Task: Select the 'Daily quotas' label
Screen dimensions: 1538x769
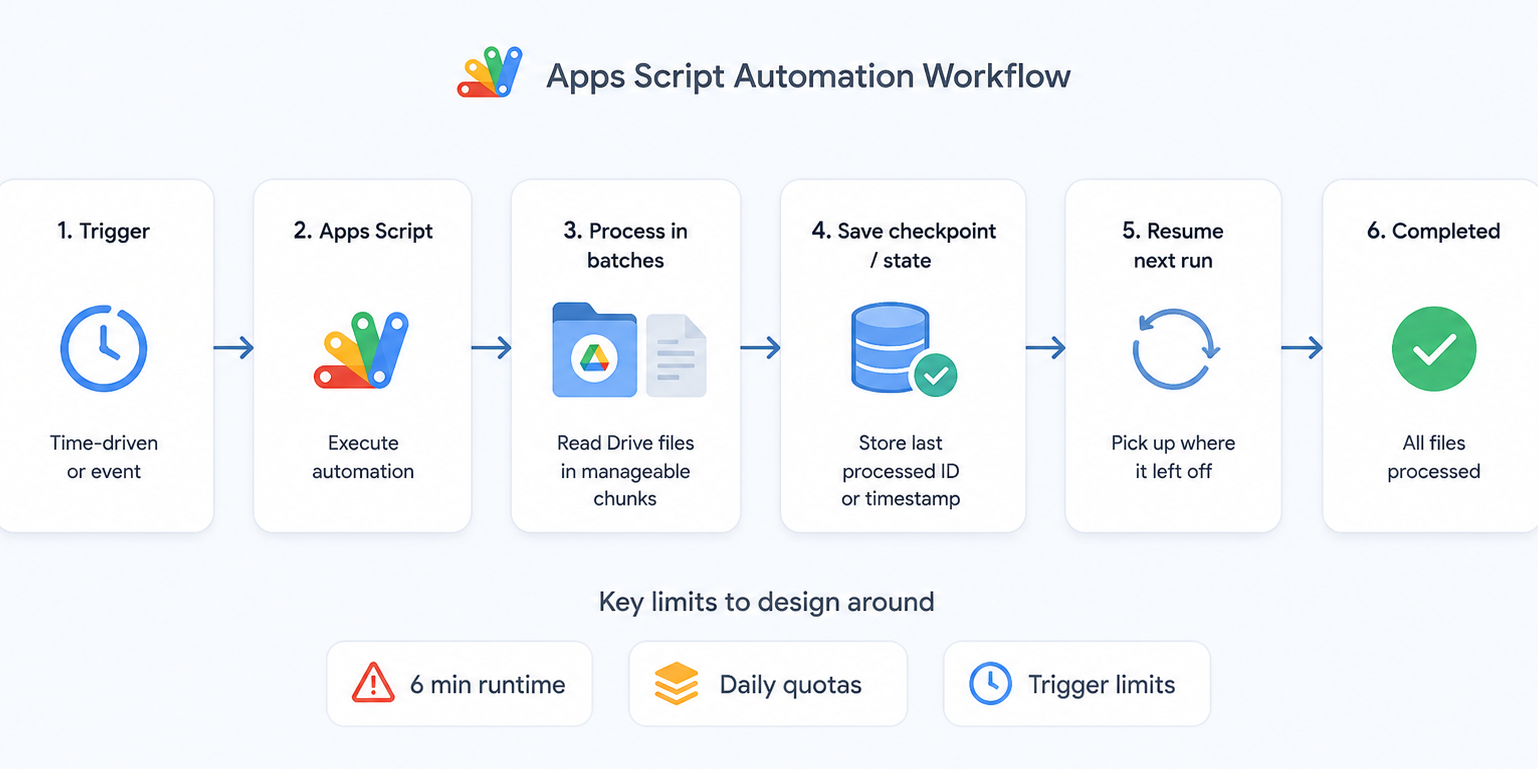Action: pos(791,685)
